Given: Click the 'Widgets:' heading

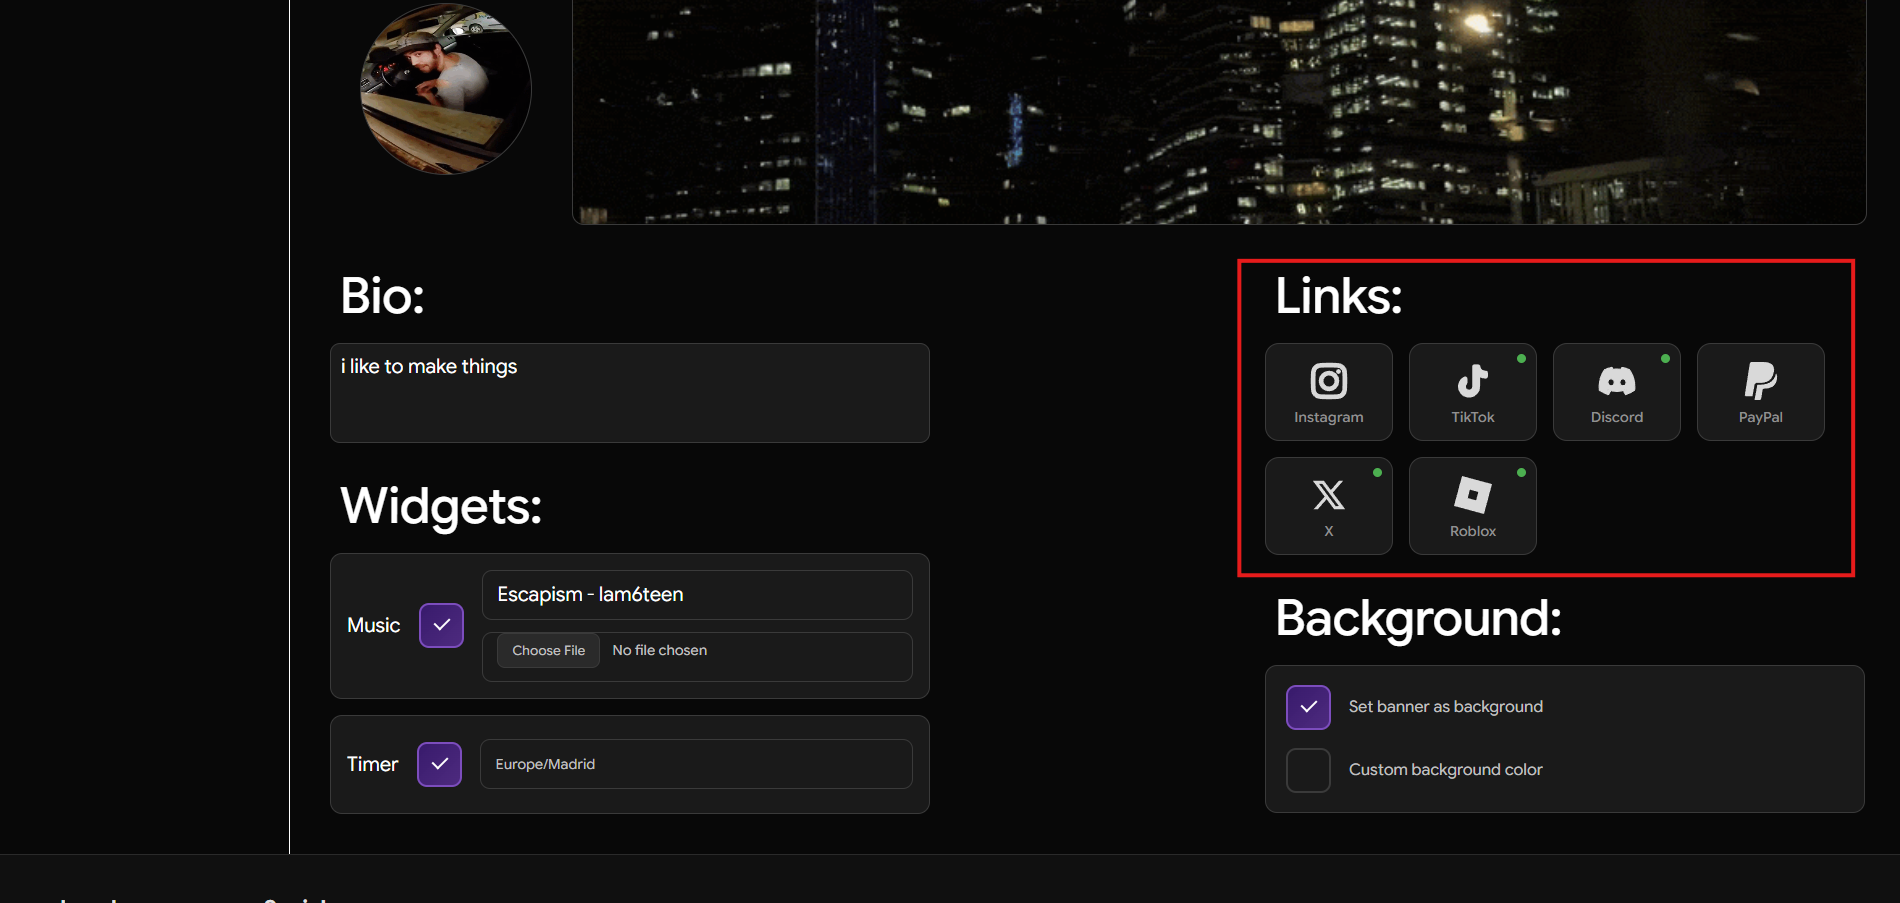Looking at the screenshot, I should 441,507.
